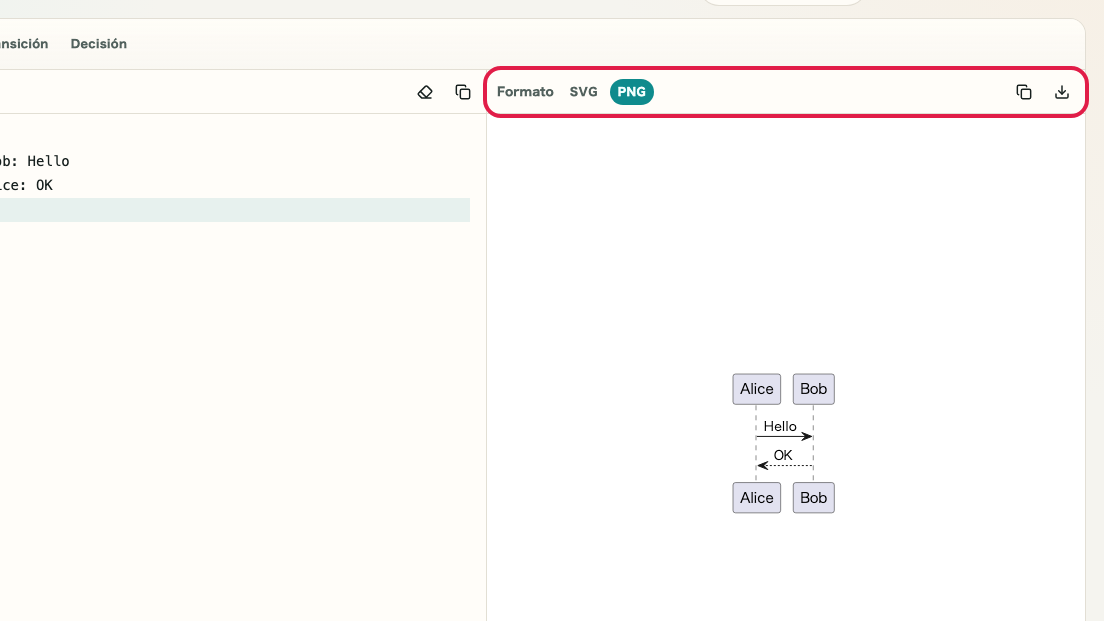
Task: Copy the rendered diagram image
Action: (x=1024, y=92)
